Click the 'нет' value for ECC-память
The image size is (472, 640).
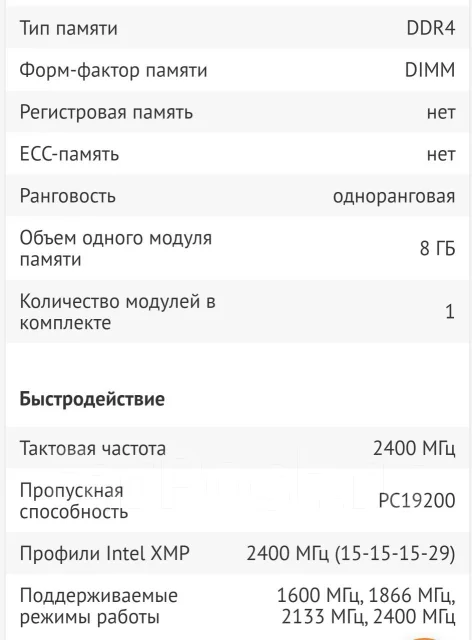point(441,154)
